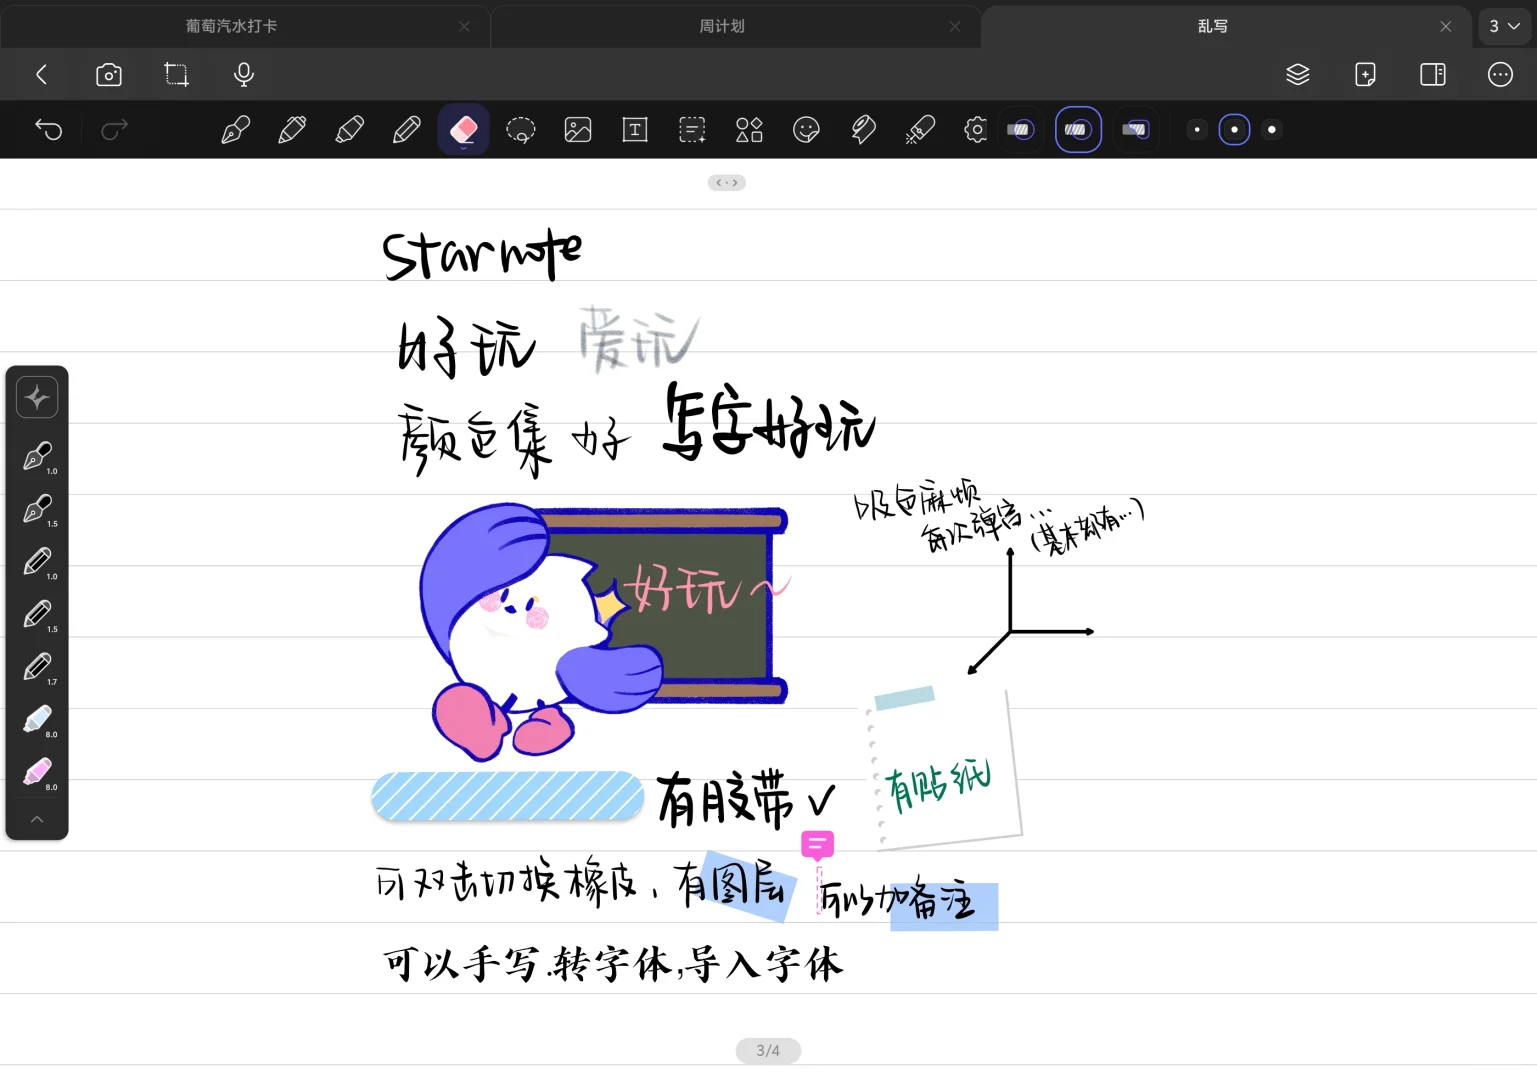Pick the blue 8.0 highlighter preset
The width and height of the screenshot is (1537, 1080).
(38, 721)
